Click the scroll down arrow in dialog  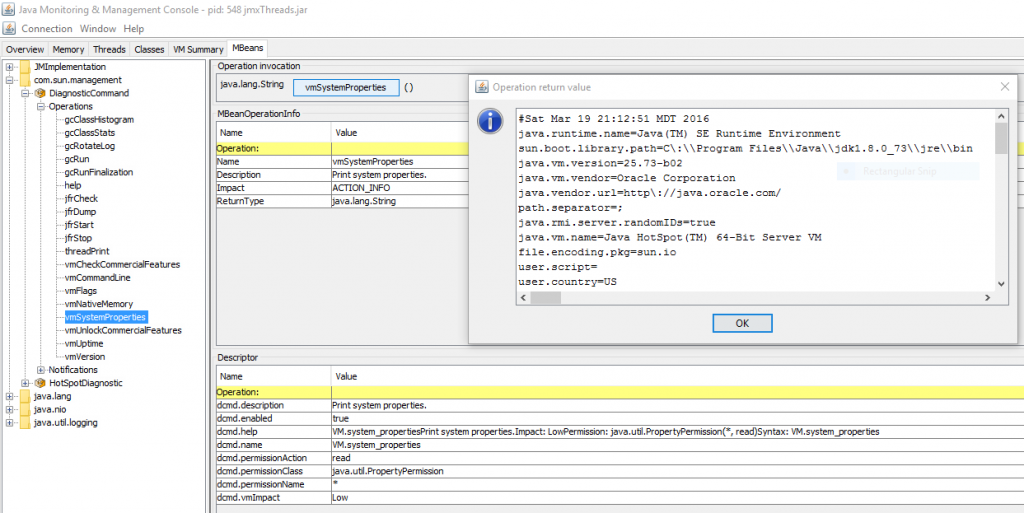pyautogui.click(x=1000, y=284)
